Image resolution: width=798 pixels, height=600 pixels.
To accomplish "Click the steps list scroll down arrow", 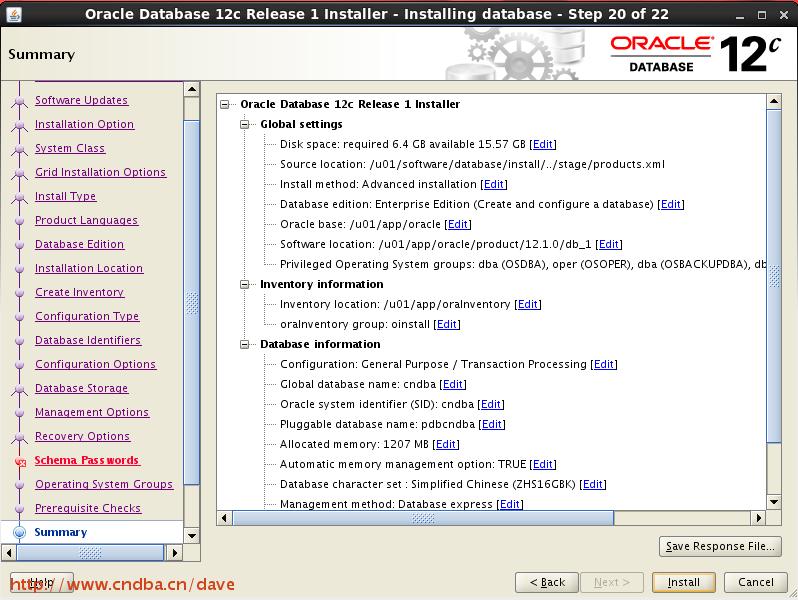I will click(192, 535).
